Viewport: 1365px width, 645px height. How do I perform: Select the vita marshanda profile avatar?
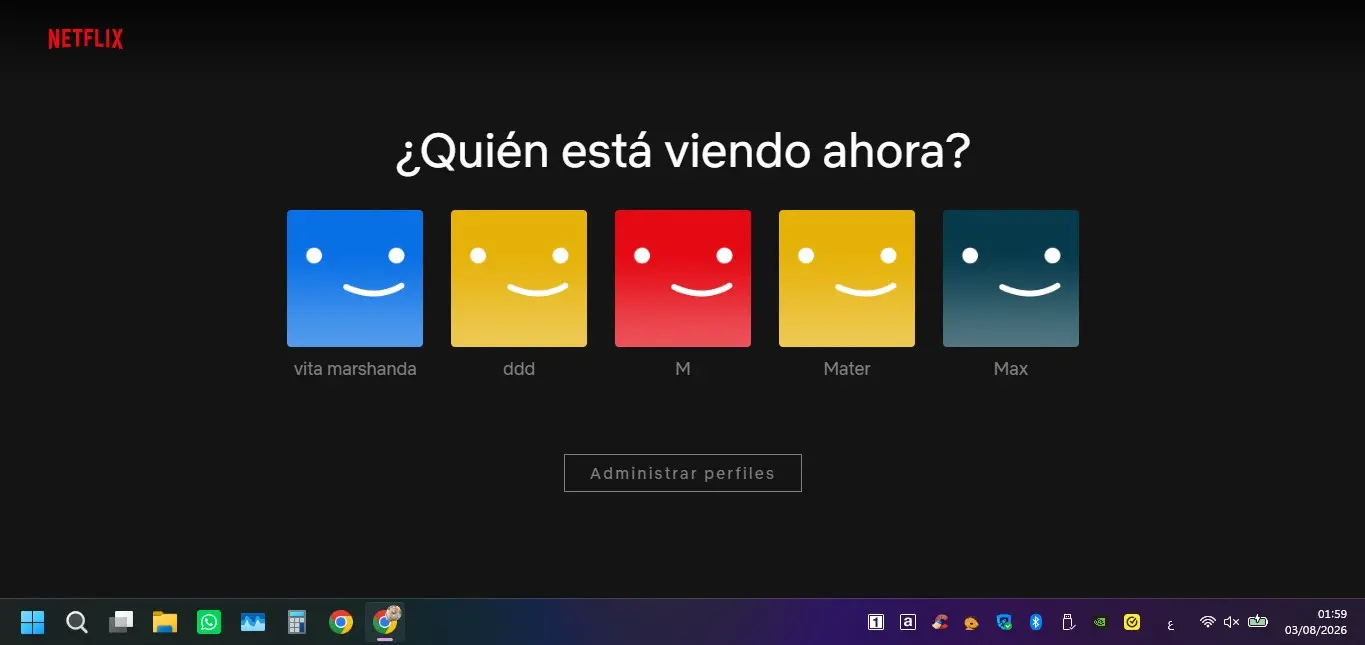click(355, 278)
